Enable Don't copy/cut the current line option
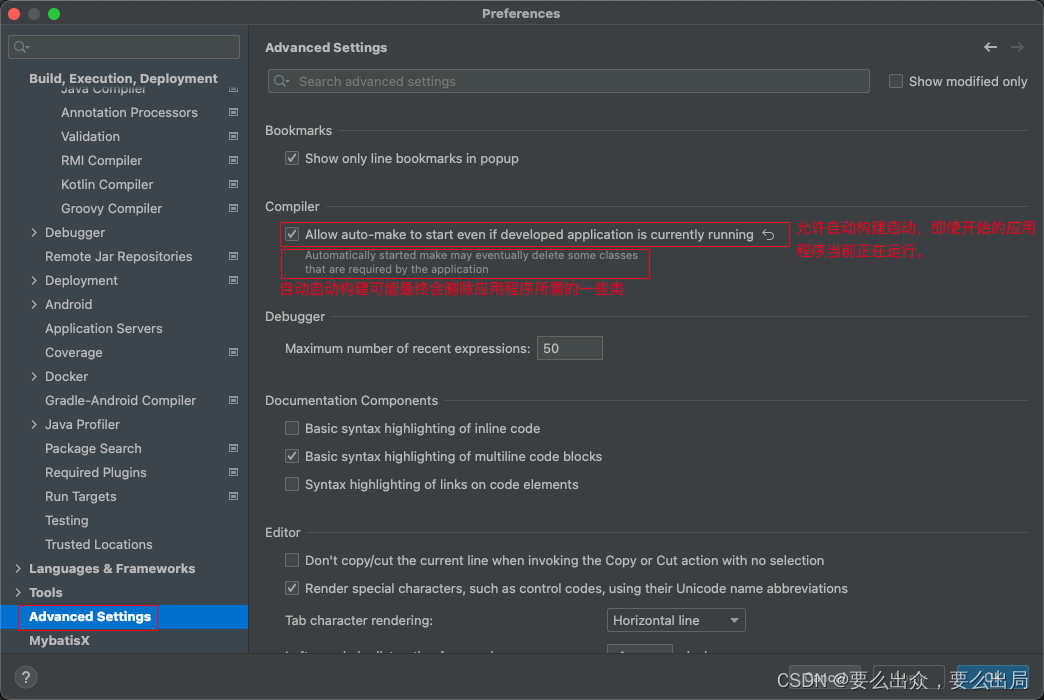Screen dimensions: 1044x700 tap(292, 560)
